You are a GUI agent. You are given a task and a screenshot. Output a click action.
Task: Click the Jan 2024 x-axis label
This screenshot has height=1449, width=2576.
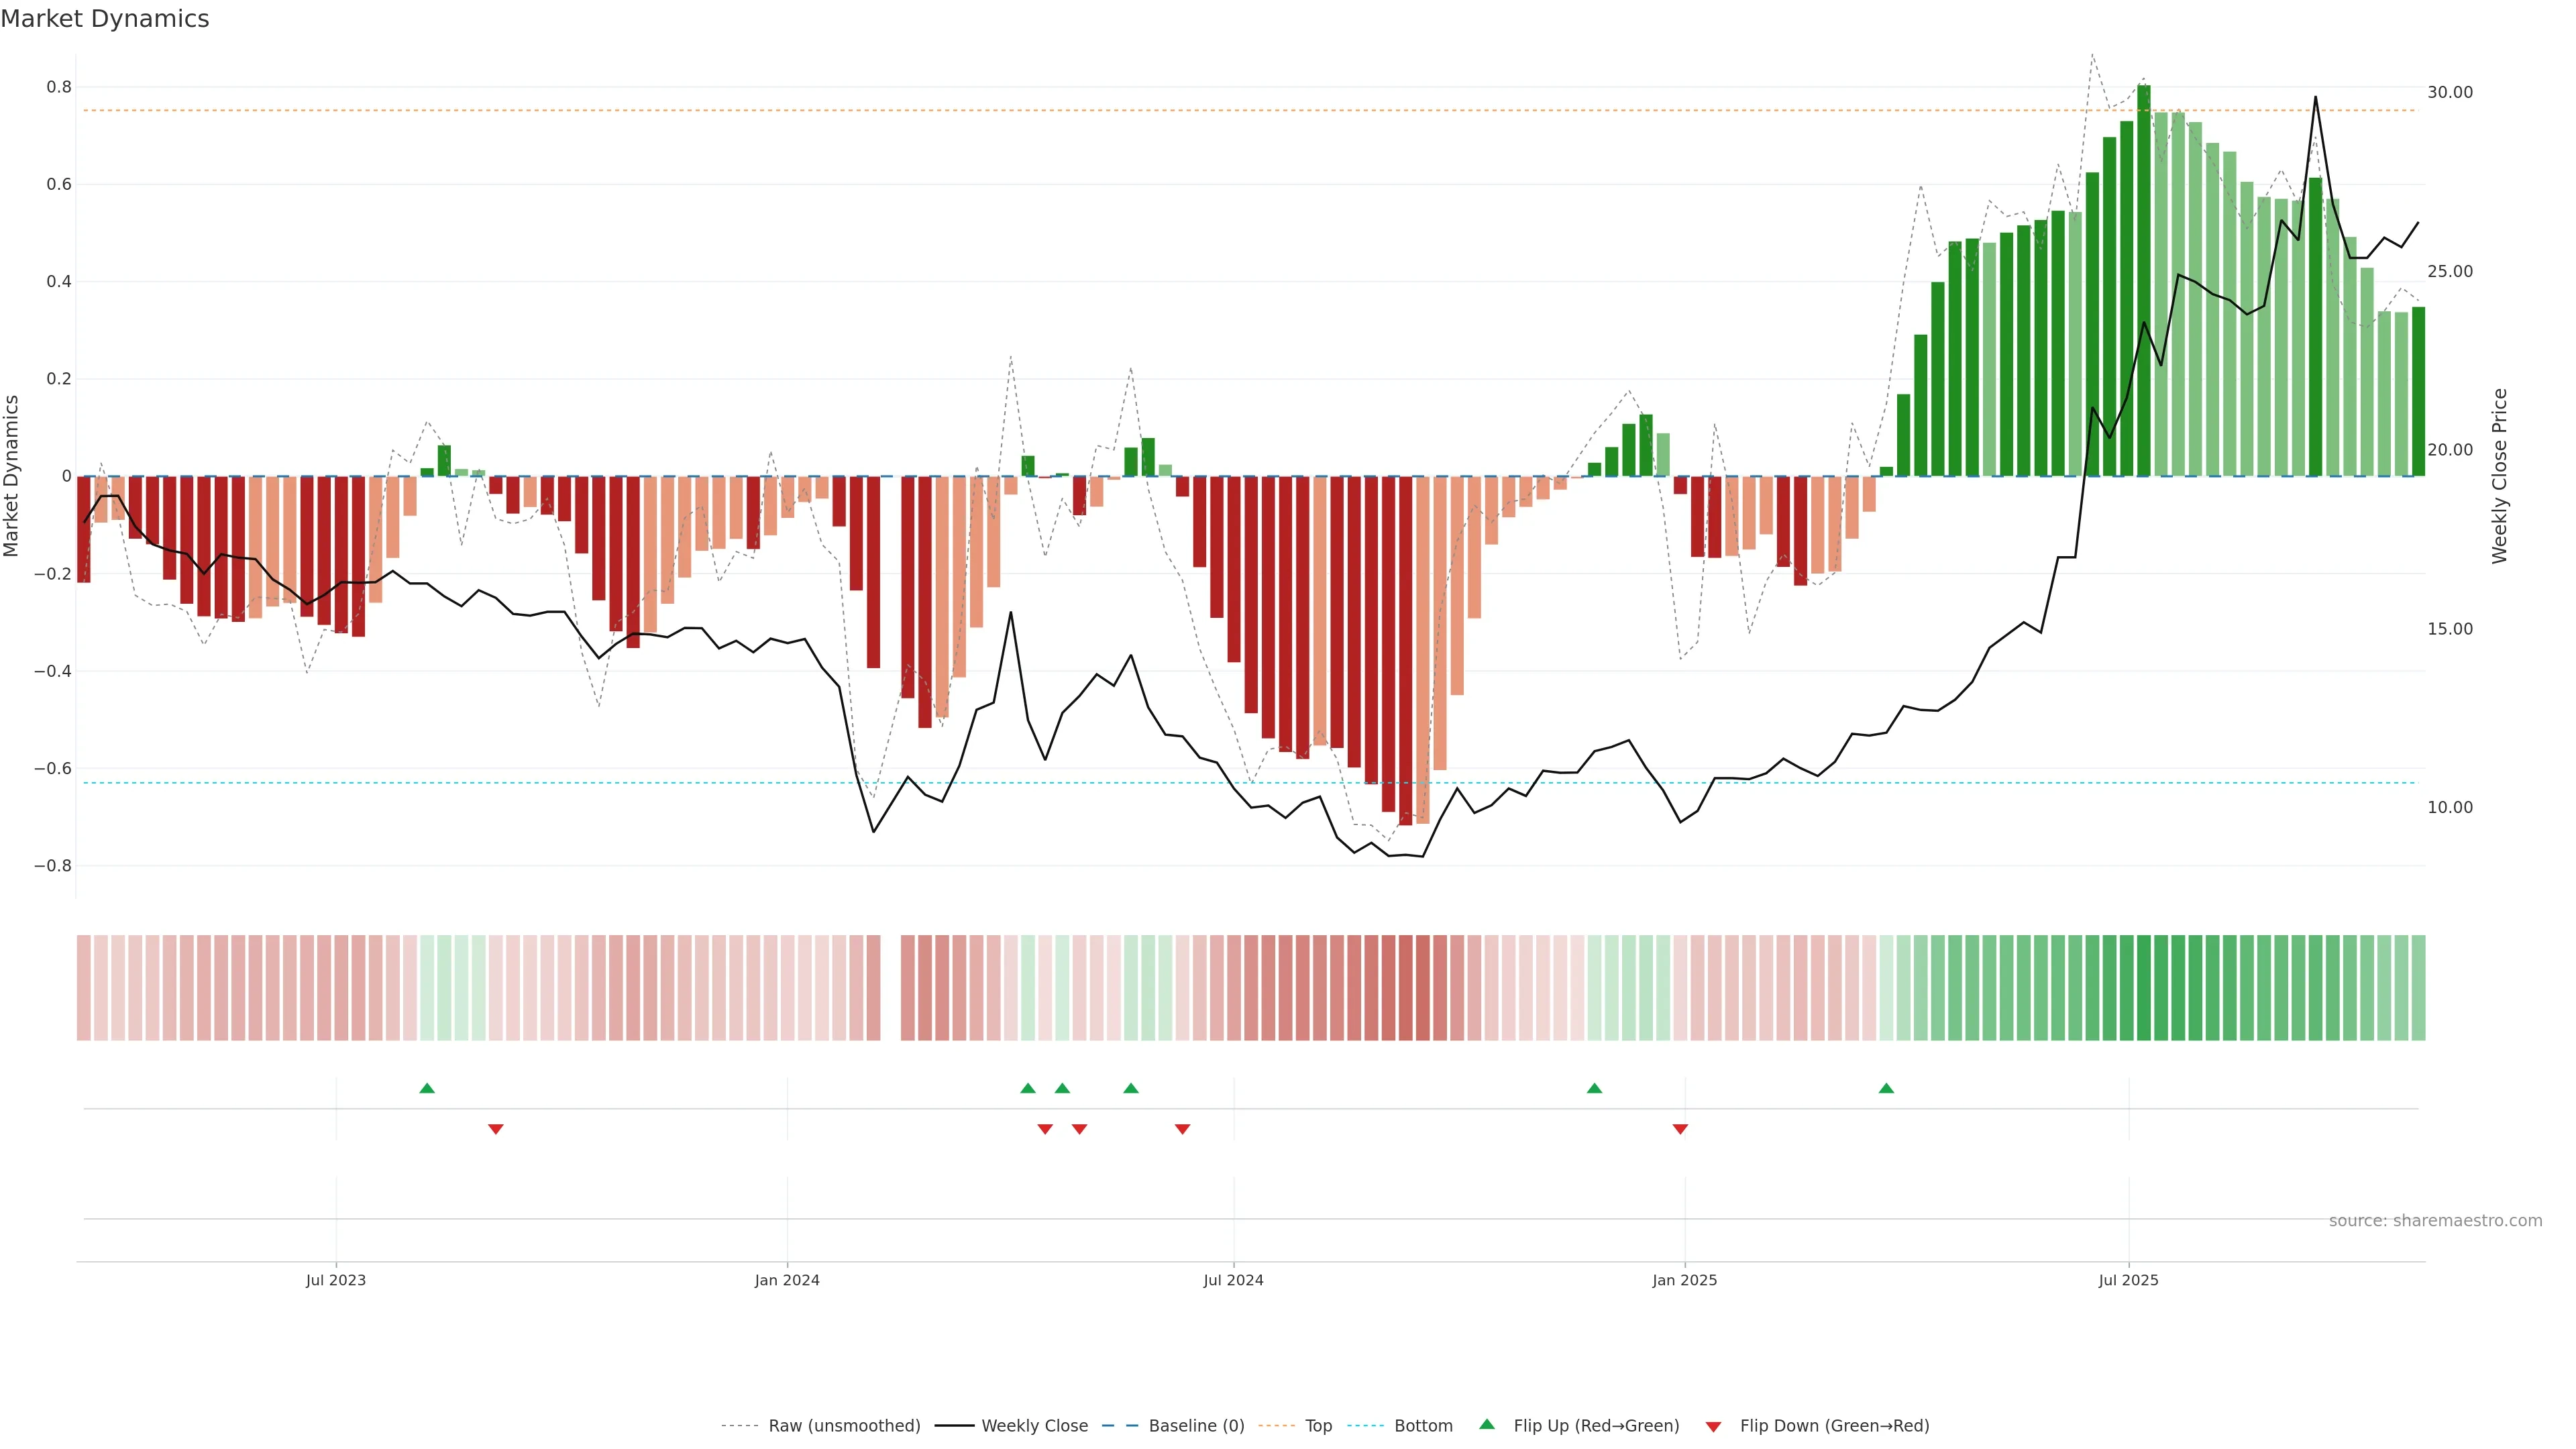(787, 1280)
